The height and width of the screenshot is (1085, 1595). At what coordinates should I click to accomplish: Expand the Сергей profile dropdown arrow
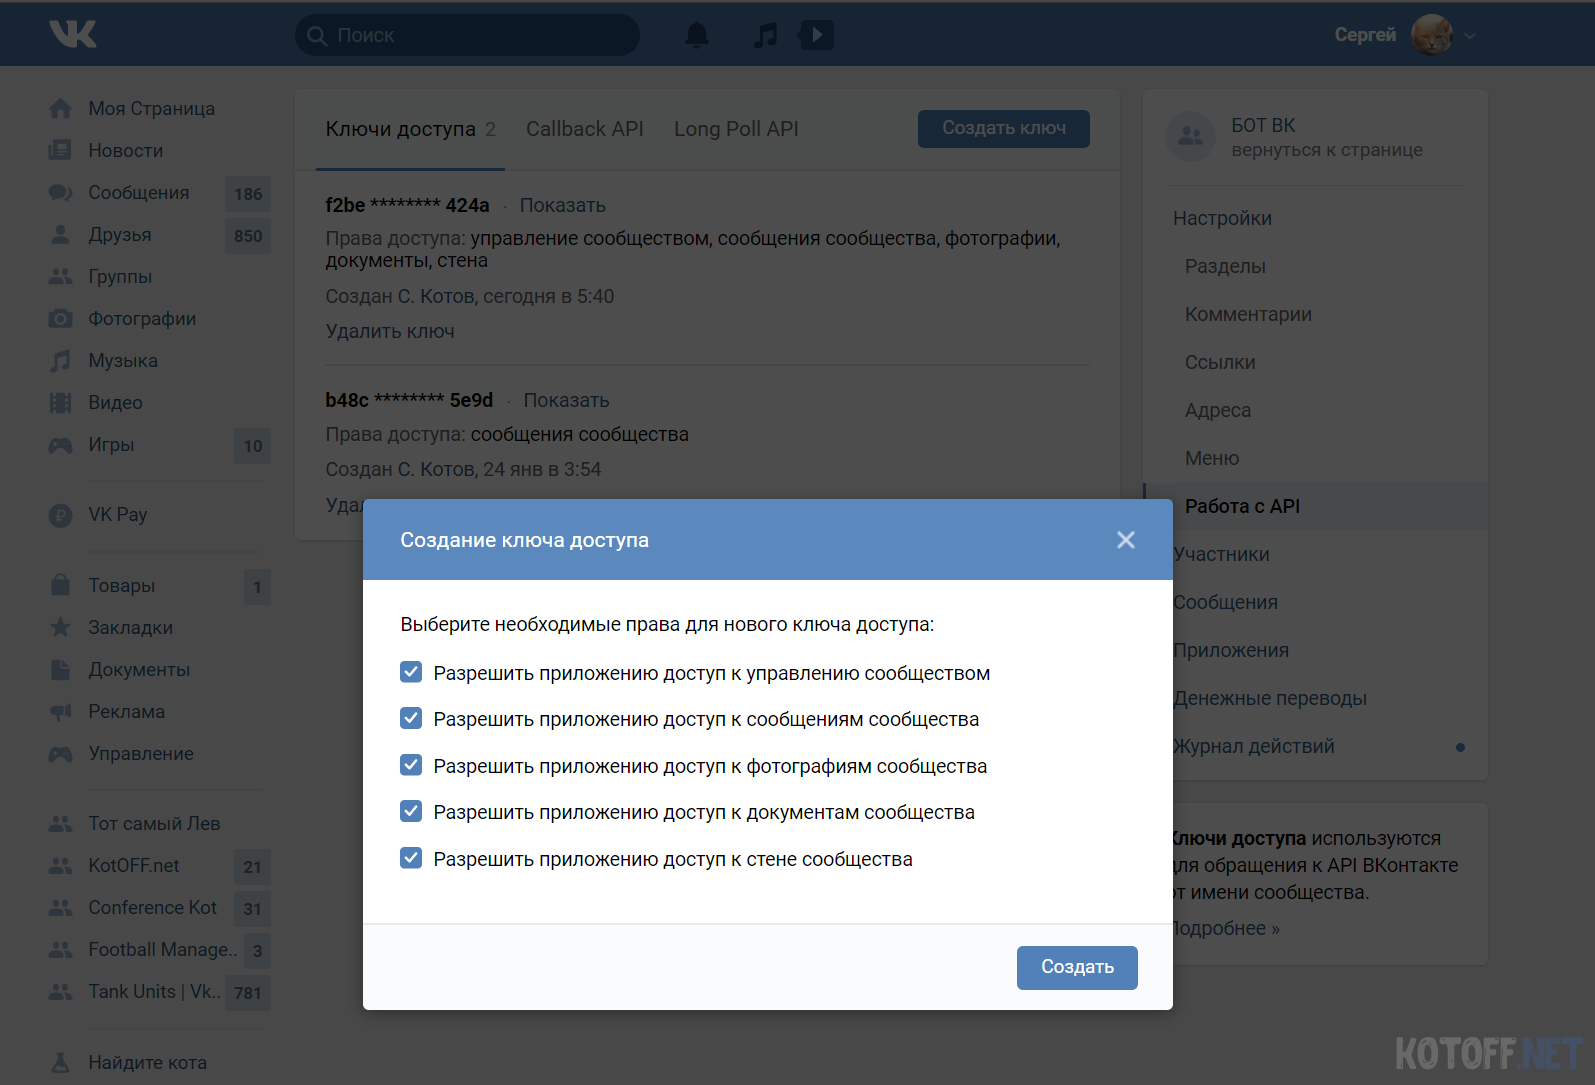coord(1470,36)
